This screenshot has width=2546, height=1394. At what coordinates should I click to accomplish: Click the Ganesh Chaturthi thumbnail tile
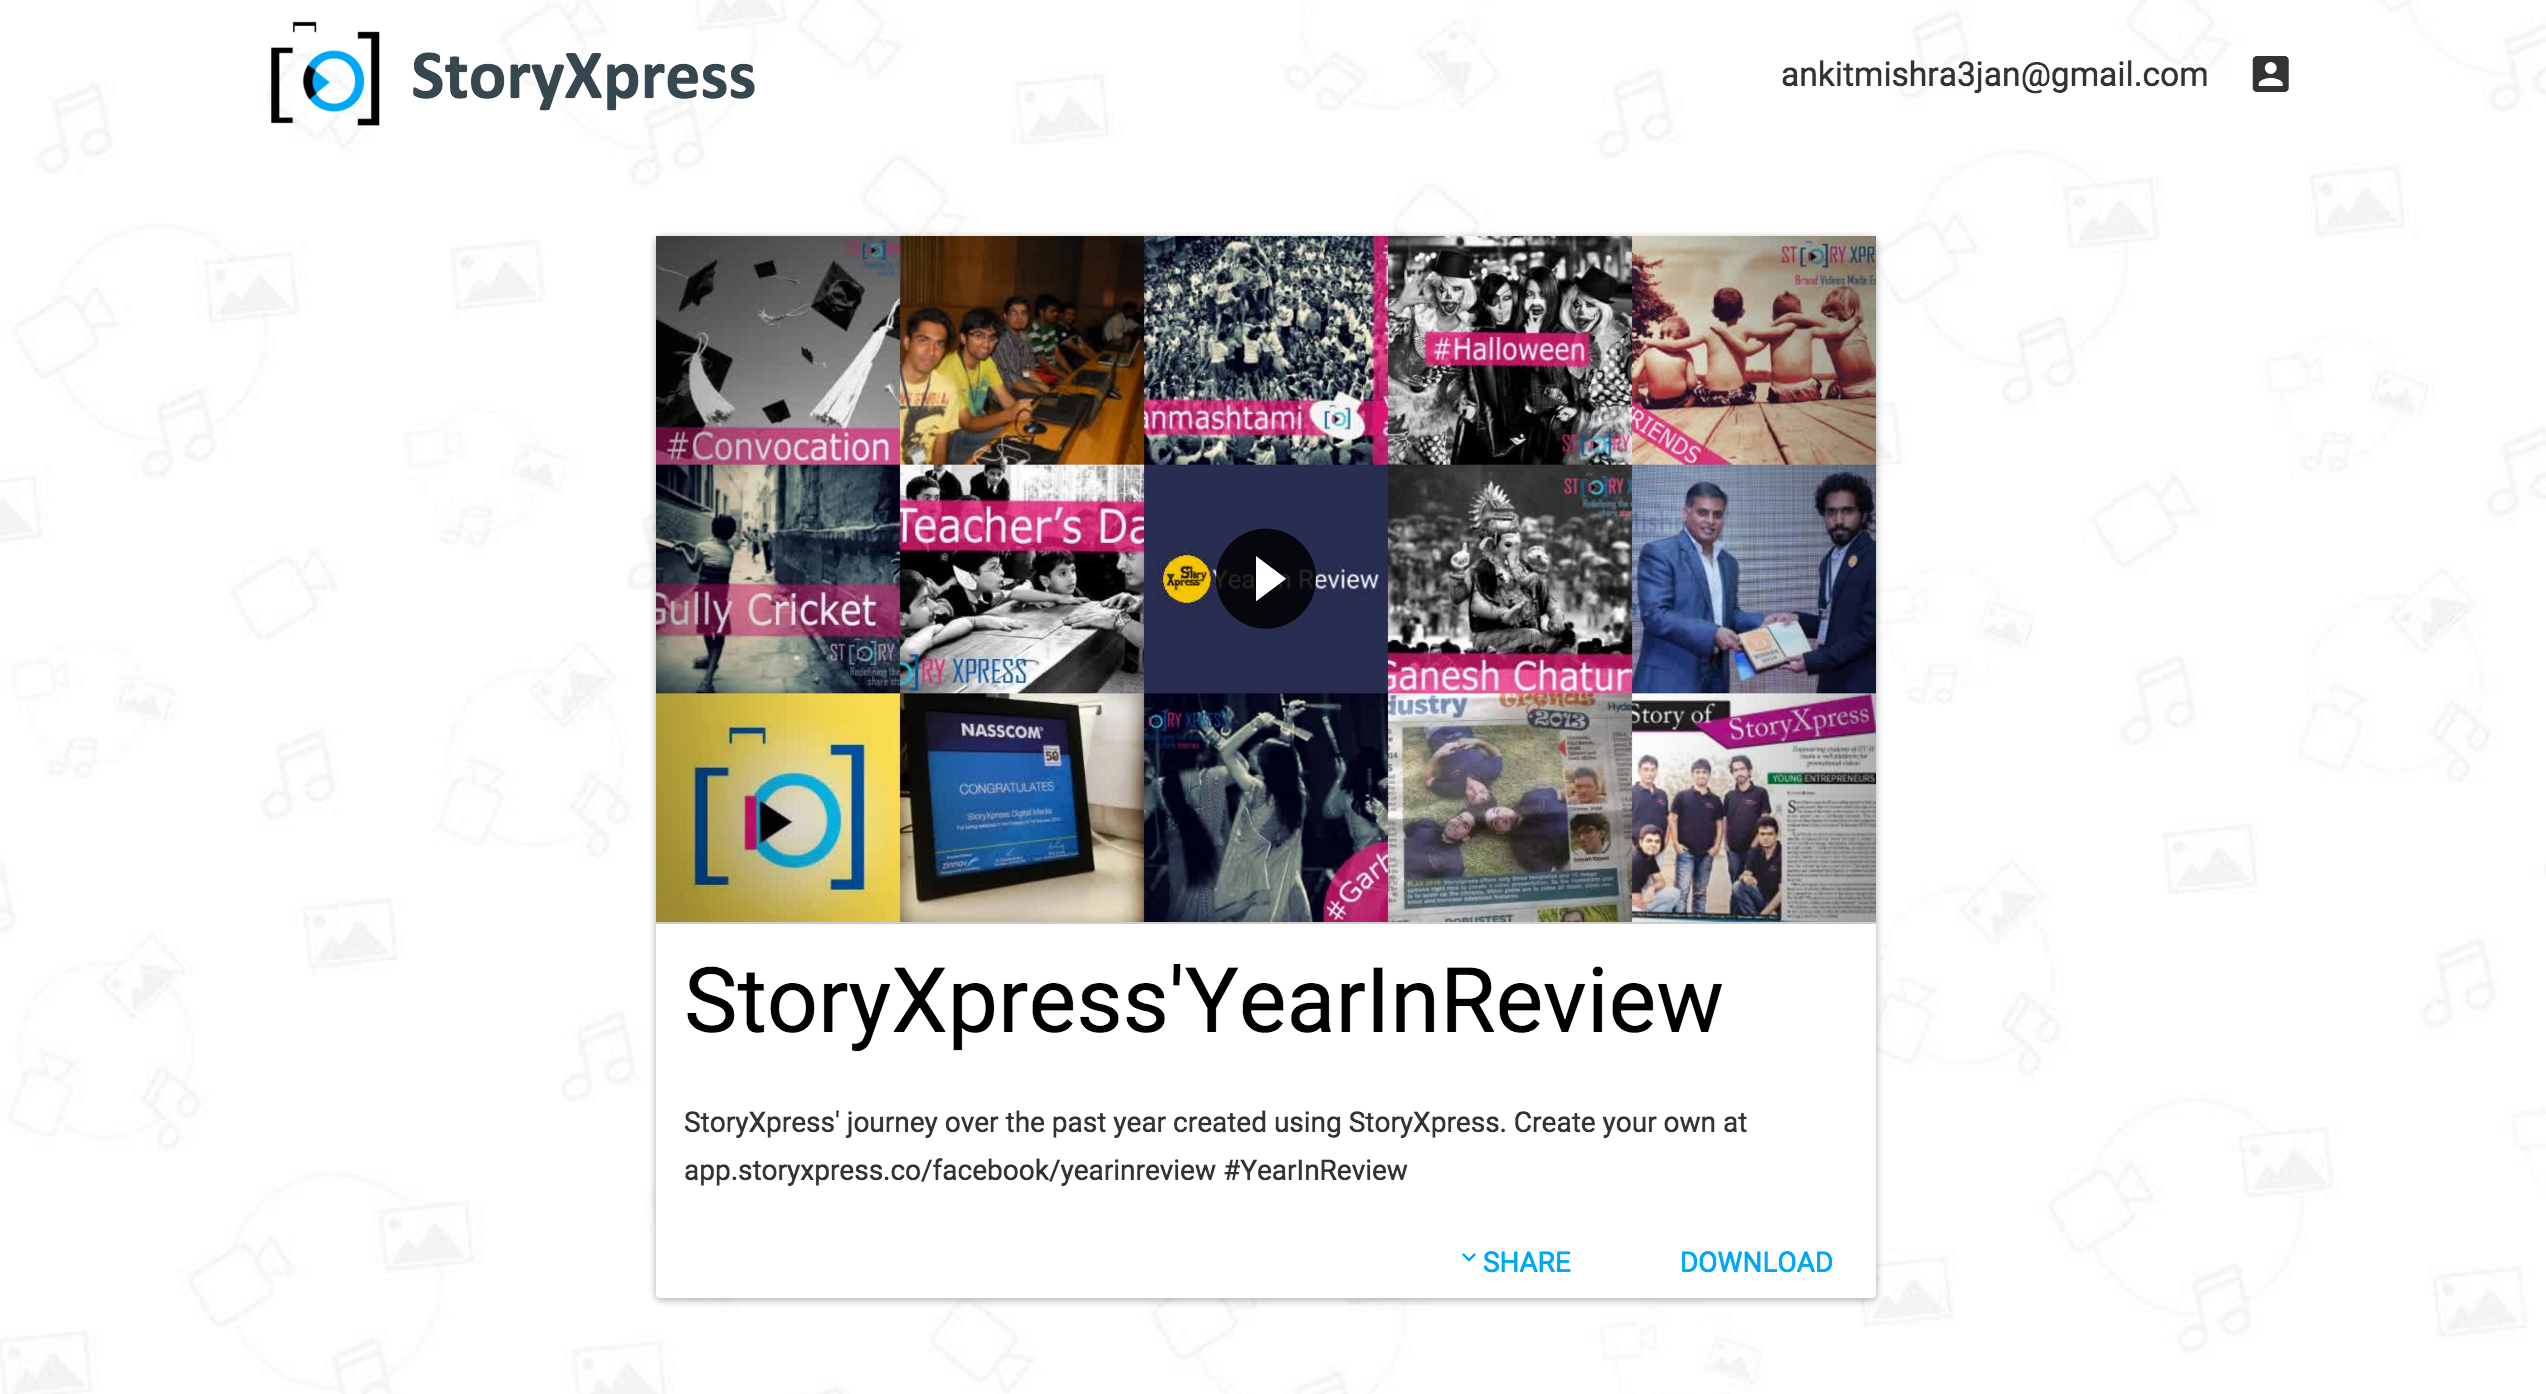[1510, 579]
